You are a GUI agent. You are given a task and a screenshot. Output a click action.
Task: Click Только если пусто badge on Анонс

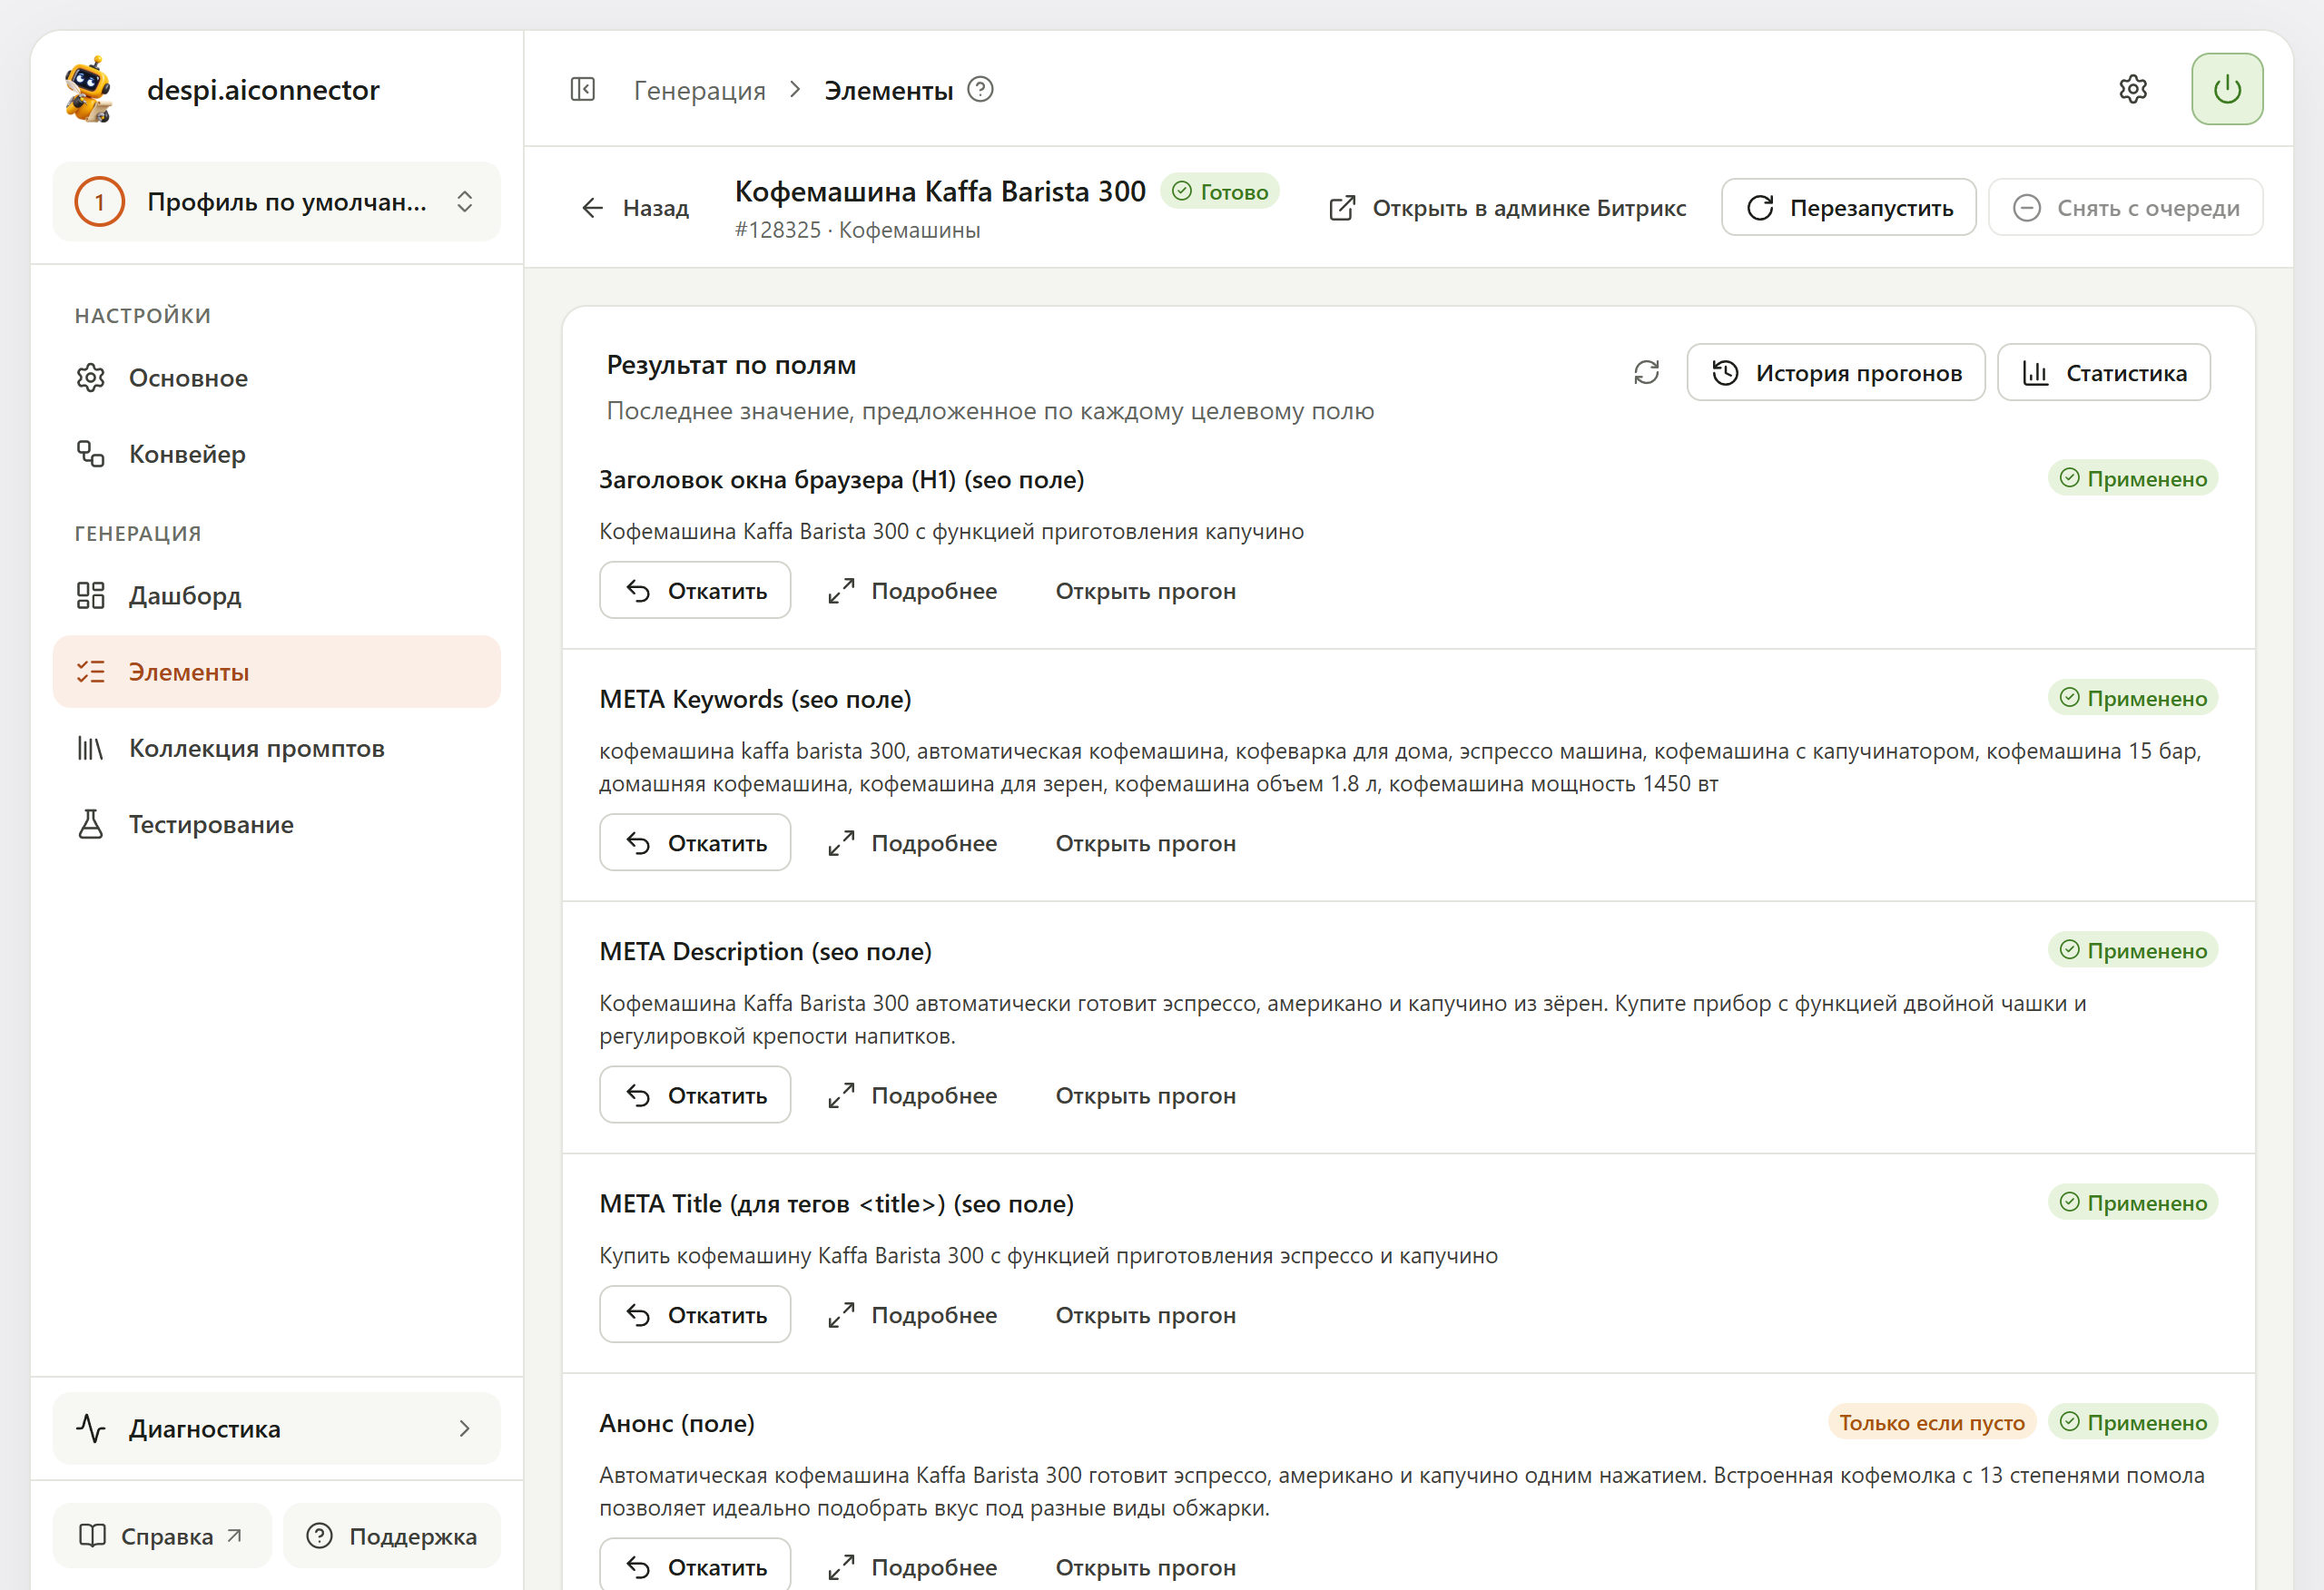[x=1931, y=1422]
